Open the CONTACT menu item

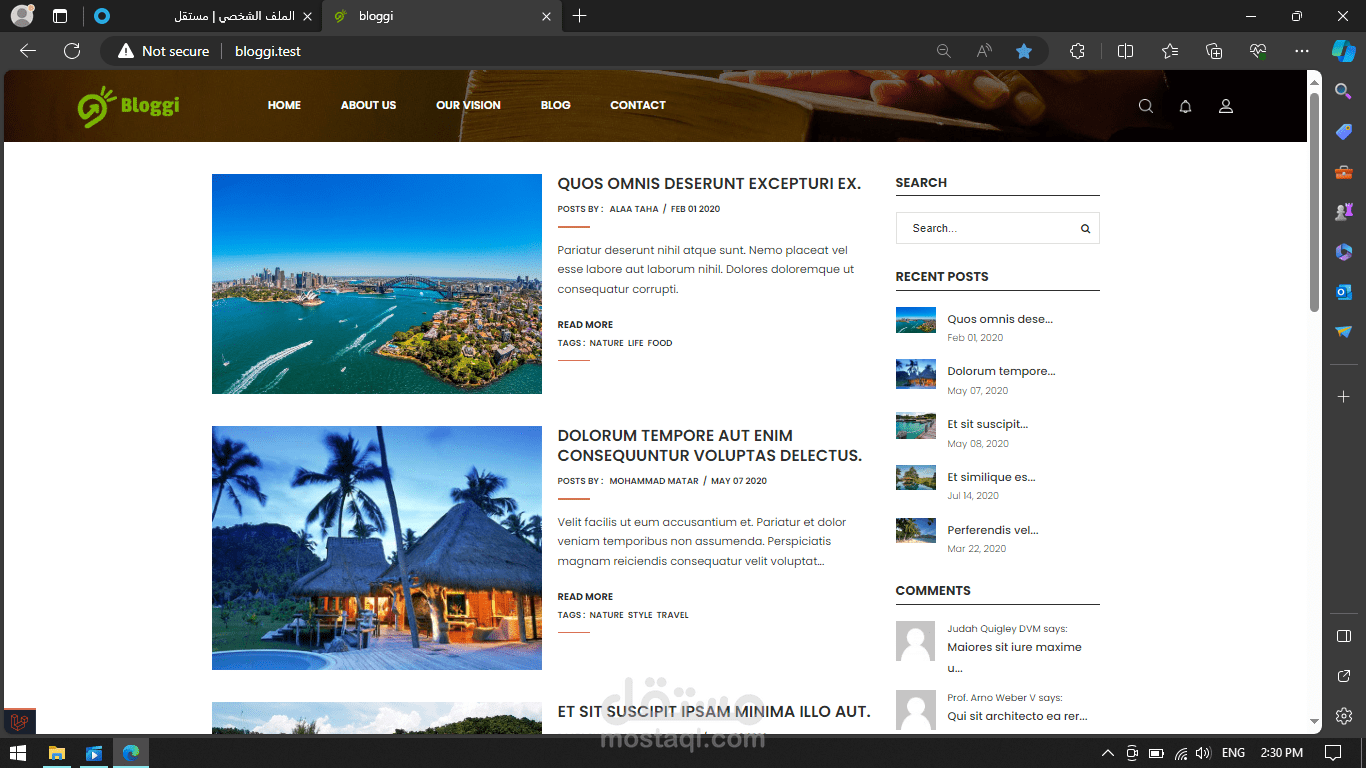click(638, 106)
